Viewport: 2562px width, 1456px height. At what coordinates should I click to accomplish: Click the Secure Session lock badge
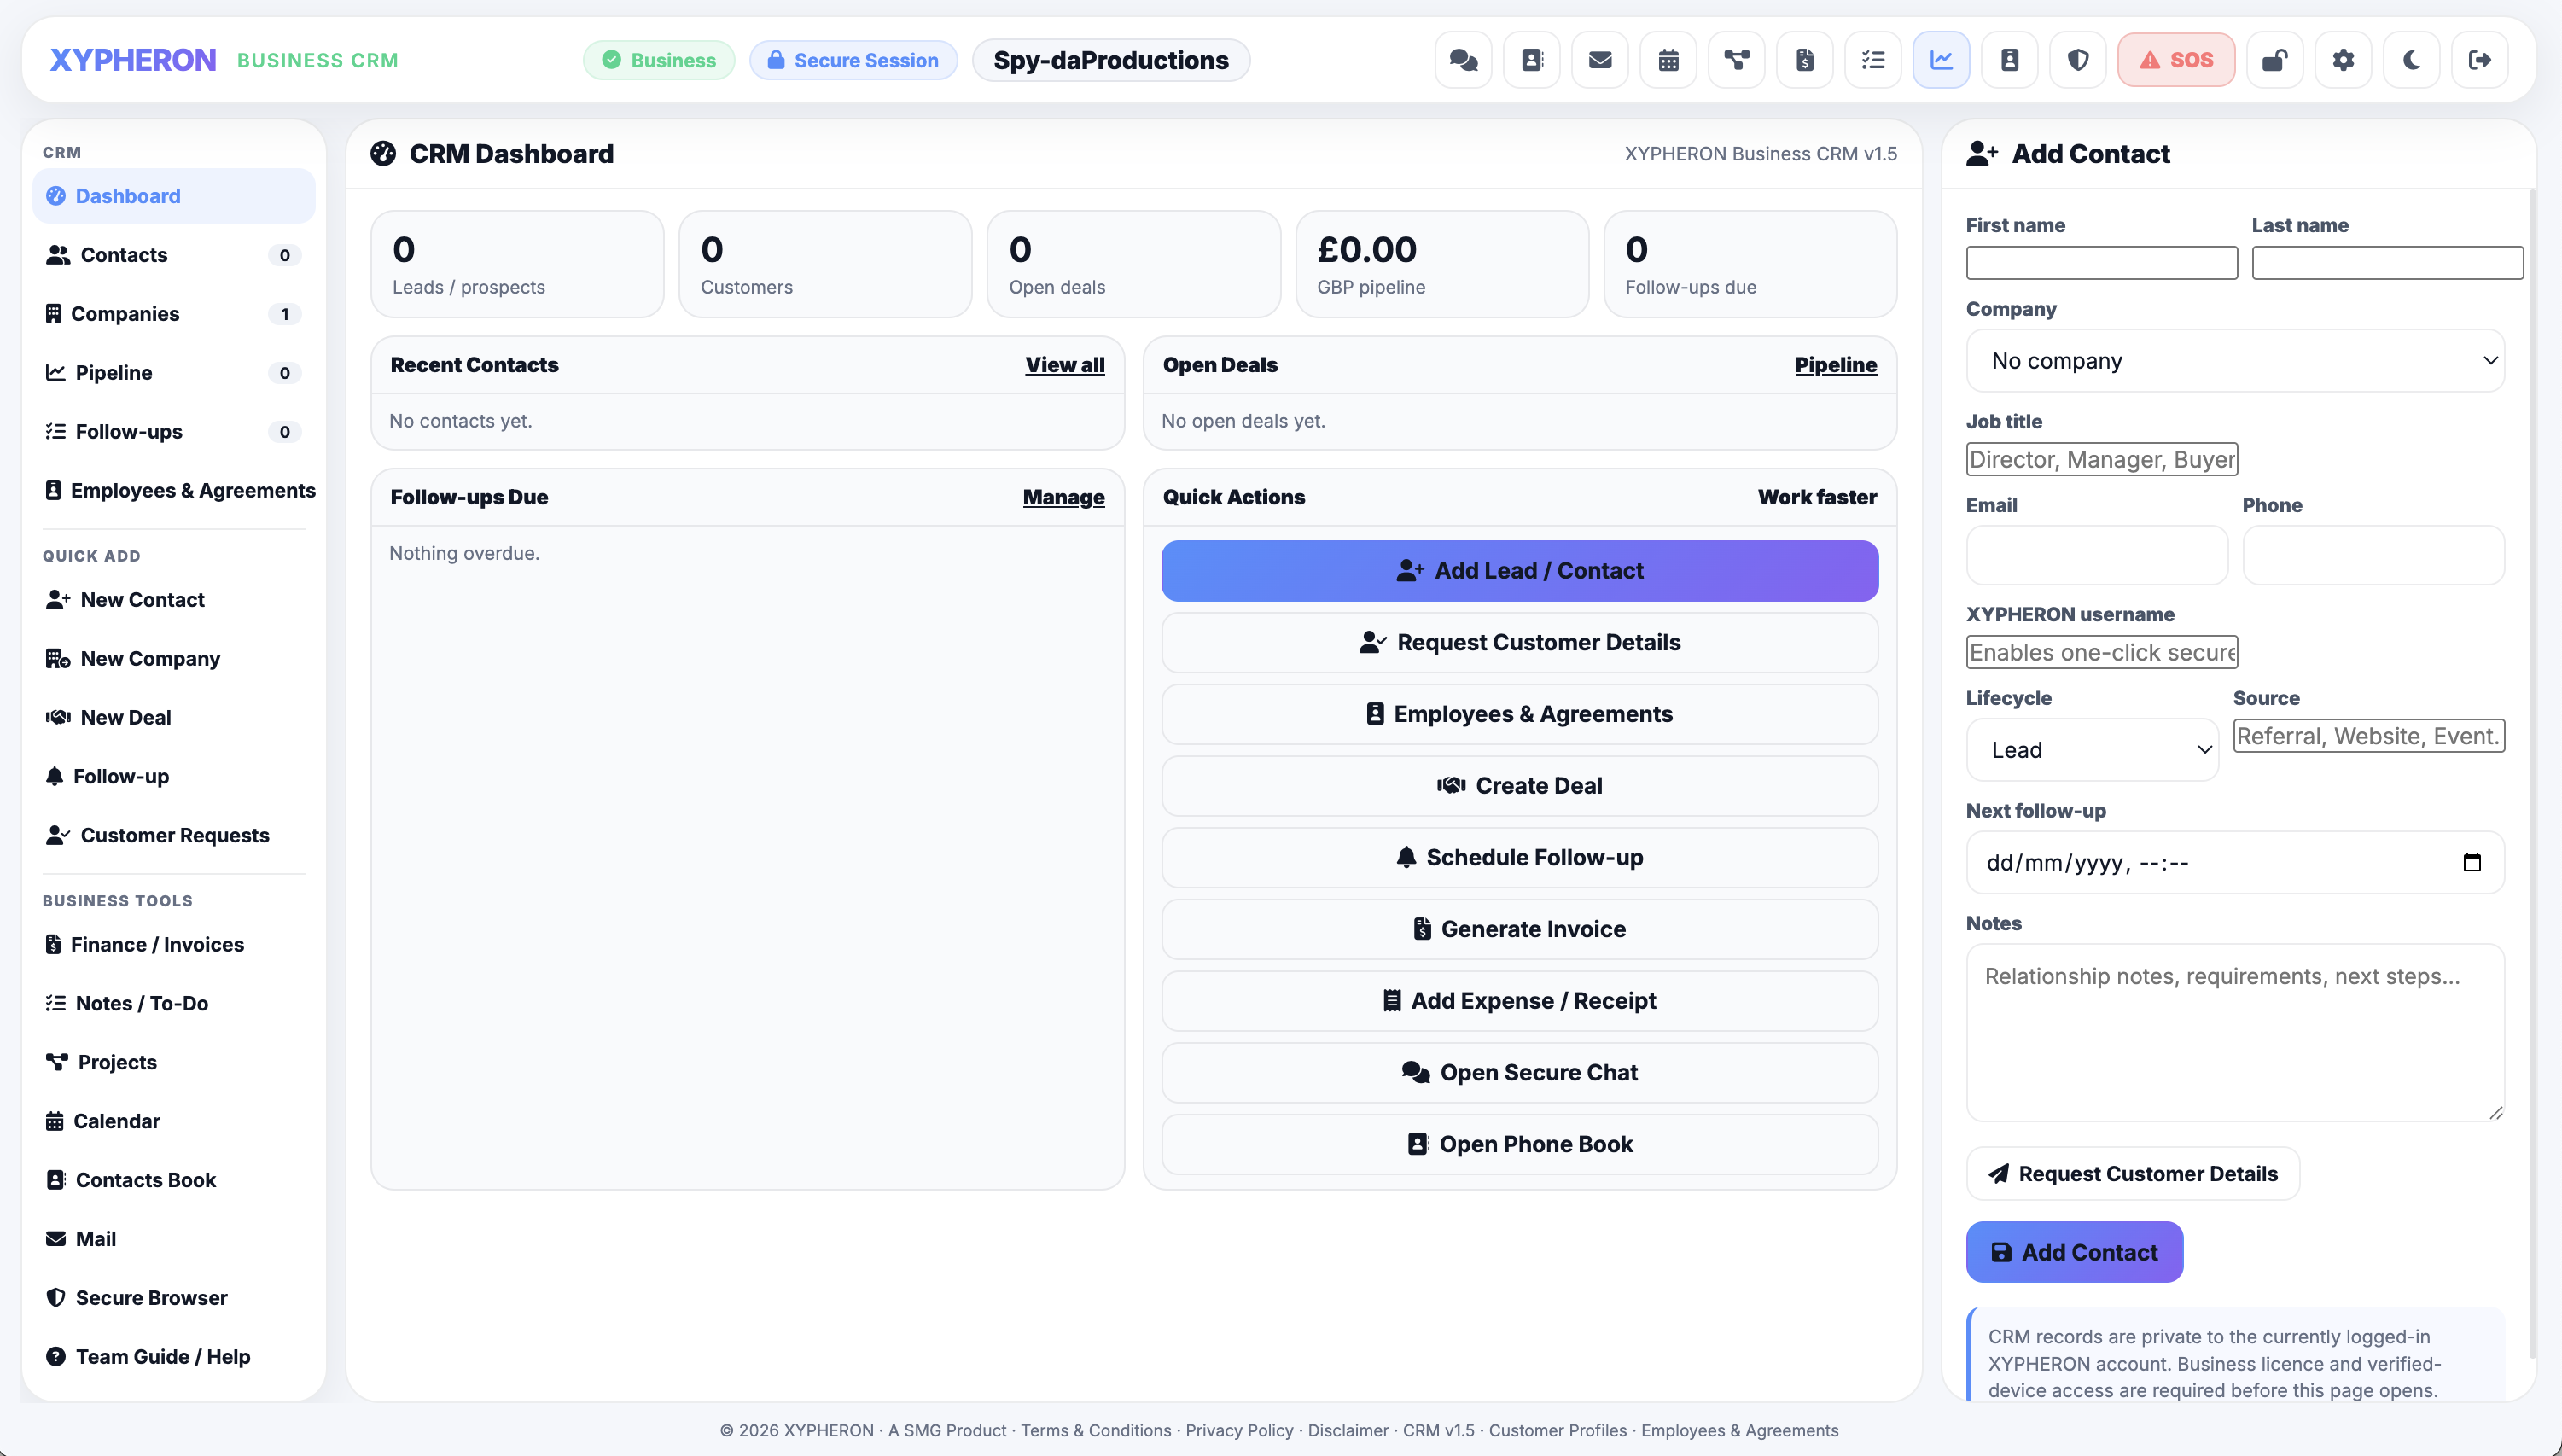(853, 60)
